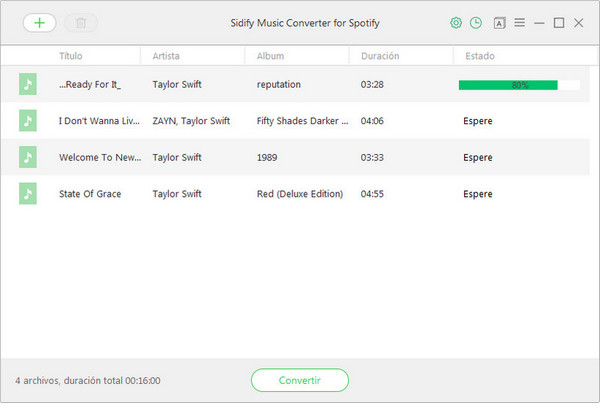Image resolution: width=600 pixels, height=403 pixels.
Task: Click artist 'ZAYN, Taylor Swift'
Action: pos(191,121)
